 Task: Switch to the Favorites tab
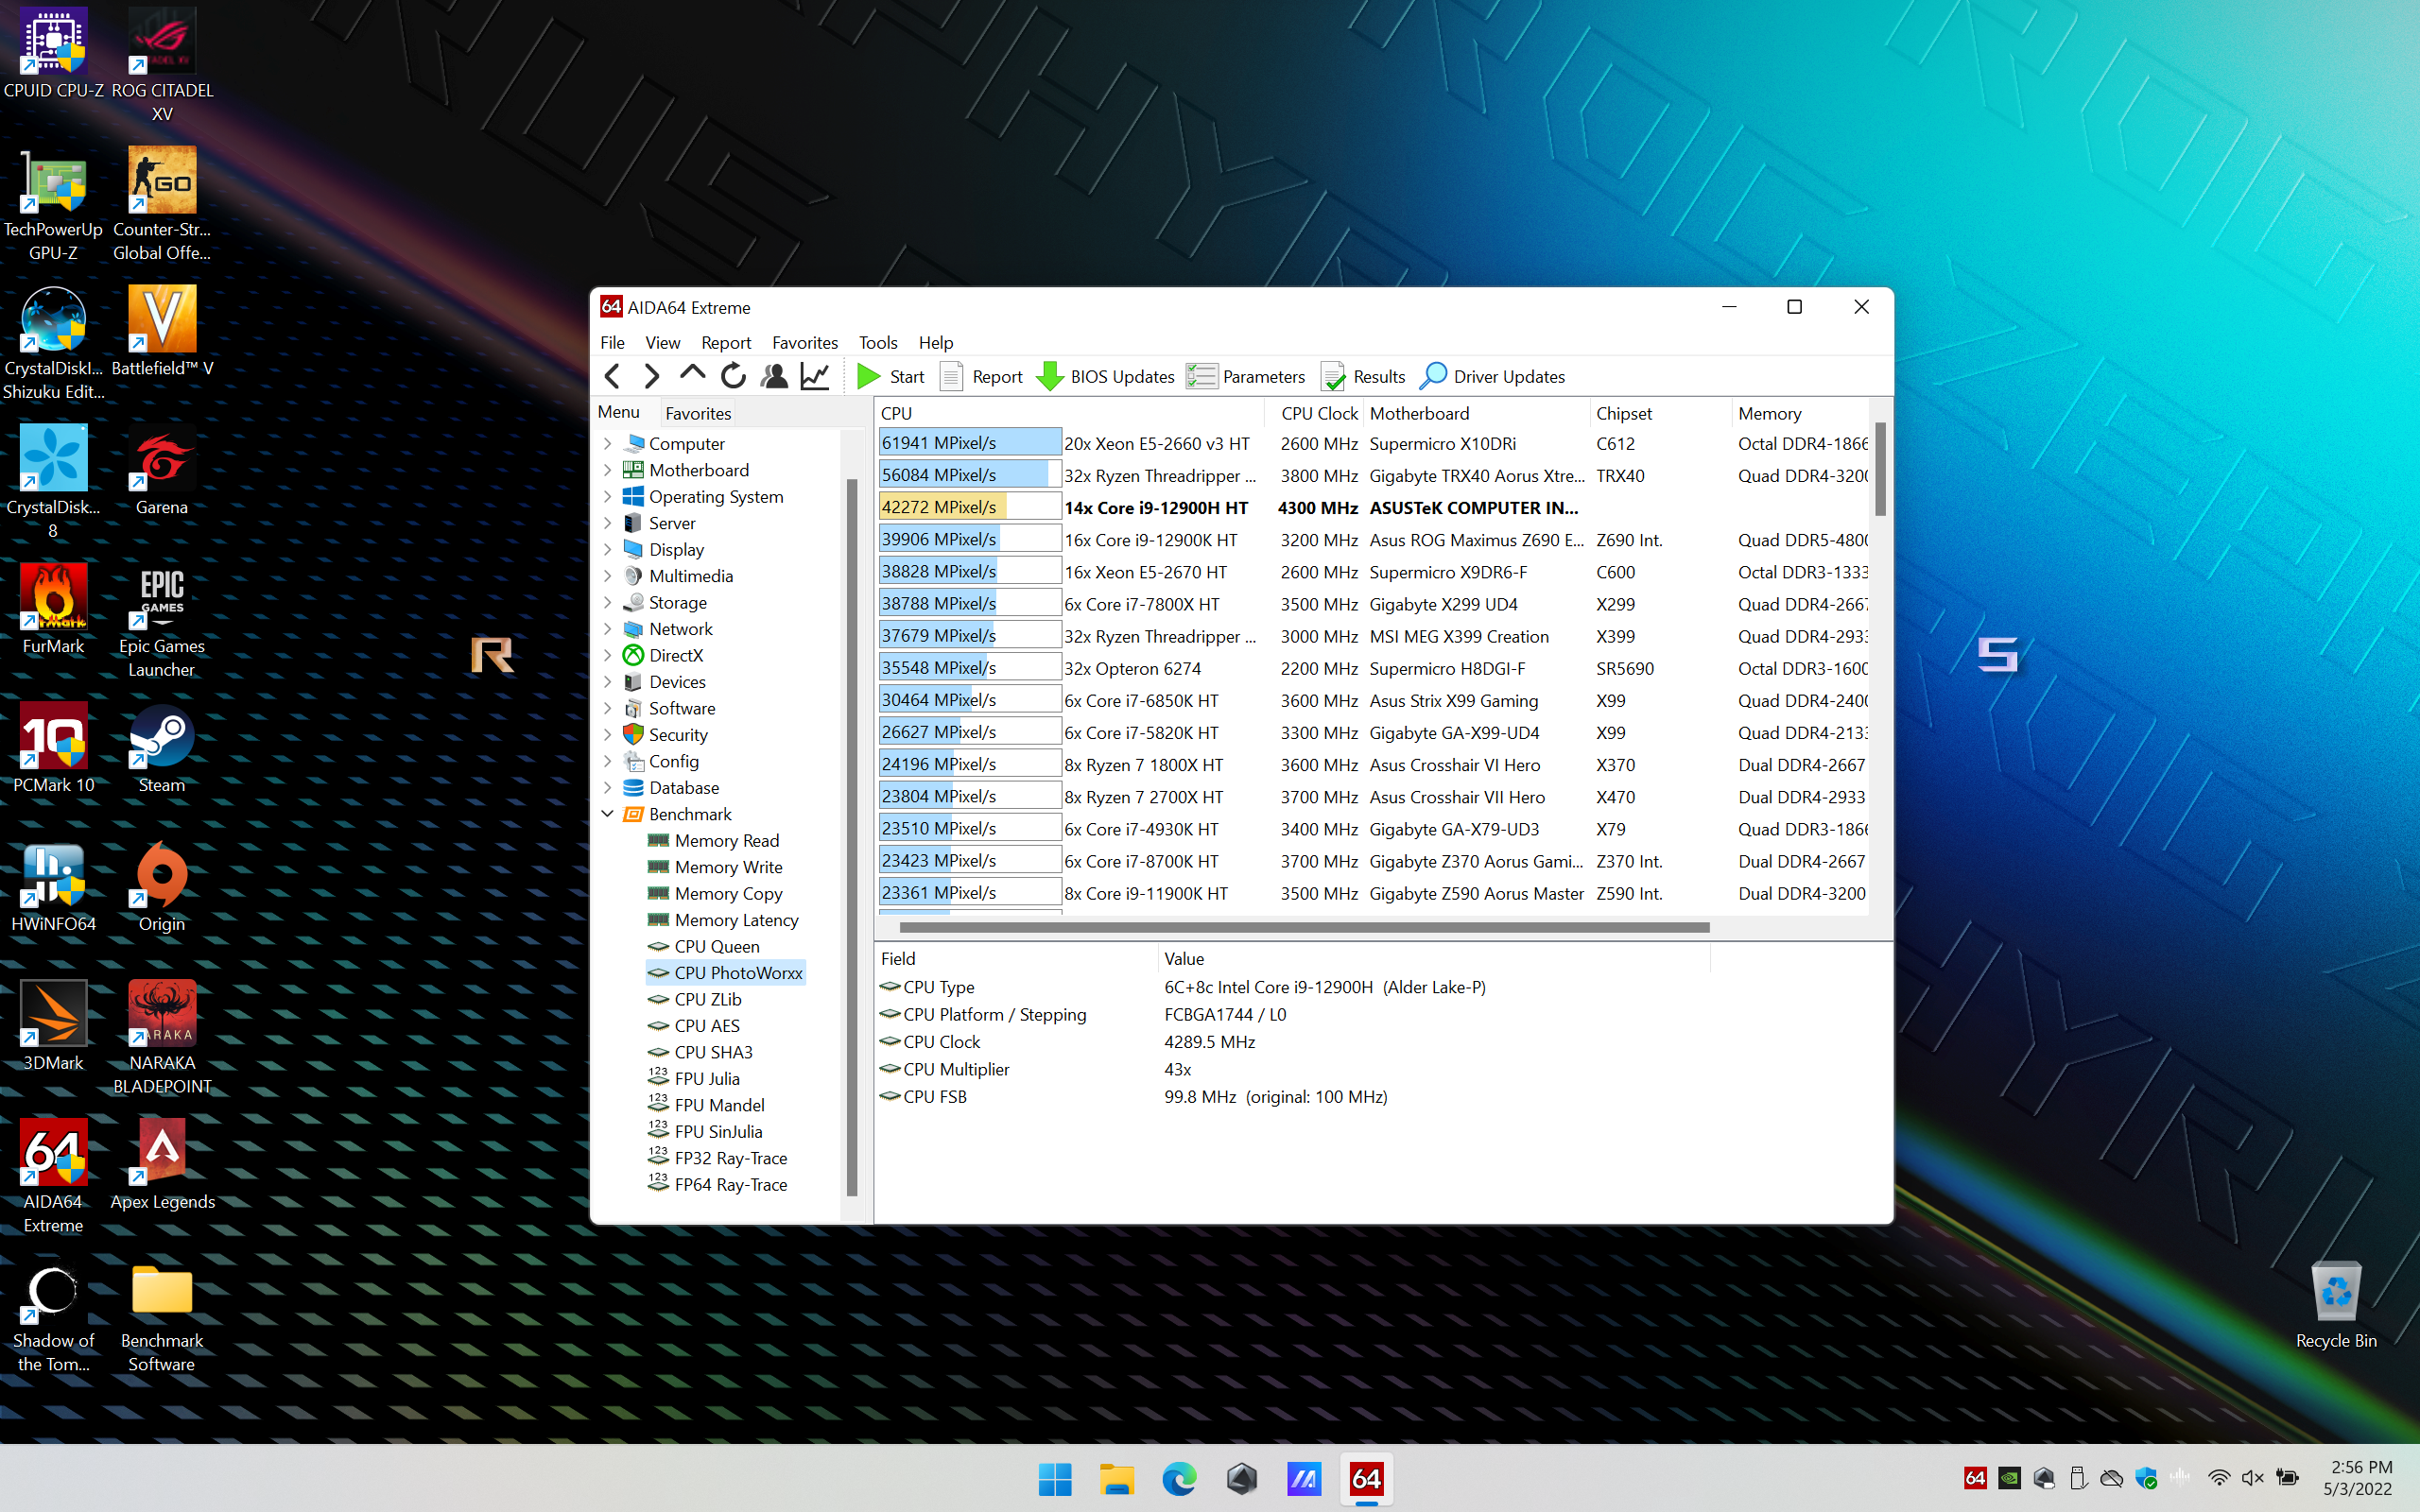(698, 413)
